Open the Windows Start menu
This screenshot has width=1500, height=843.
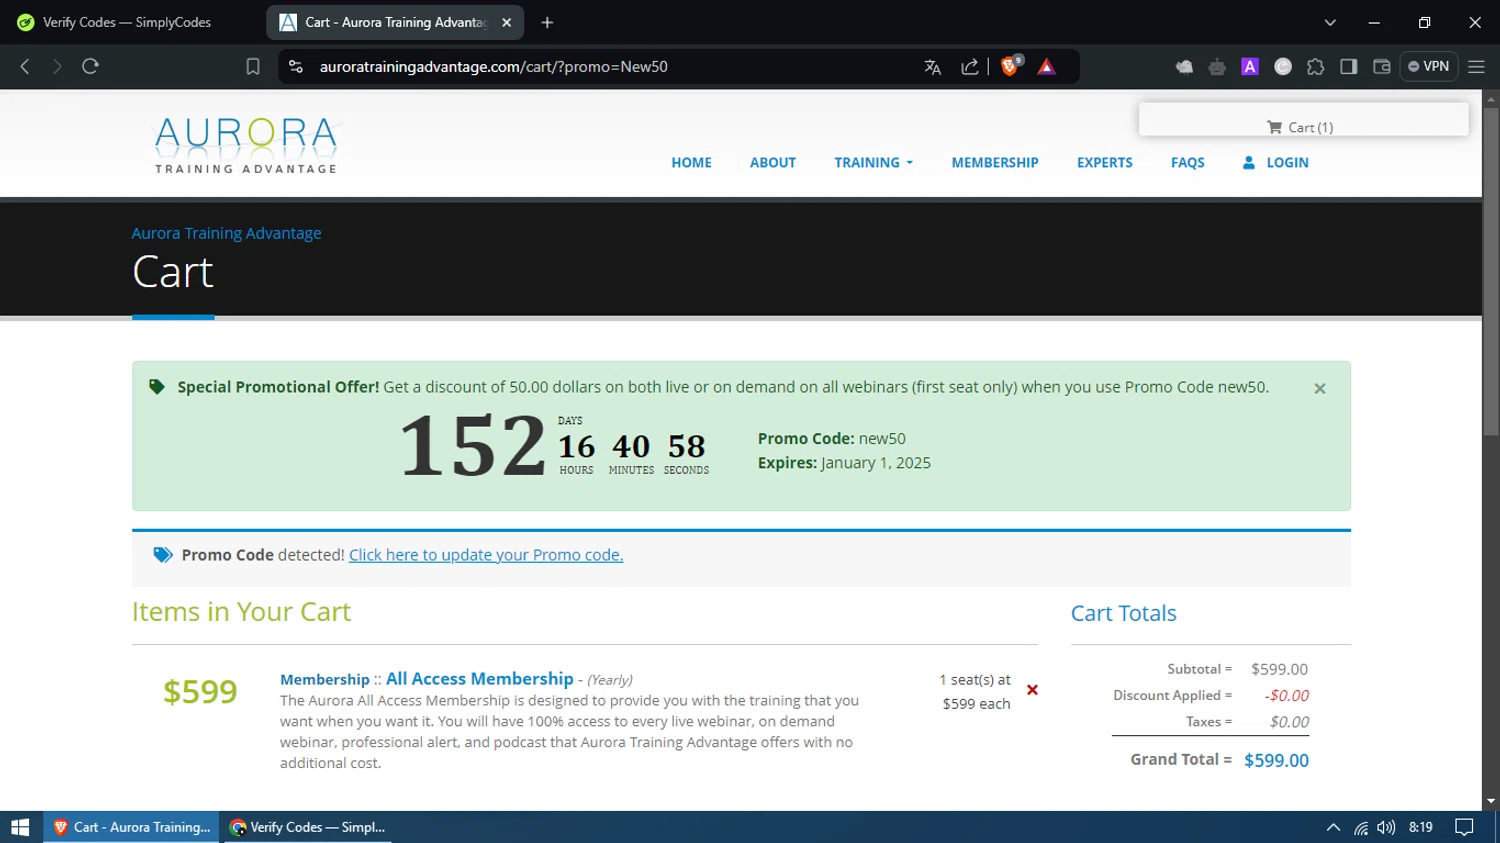pos(20,827)
